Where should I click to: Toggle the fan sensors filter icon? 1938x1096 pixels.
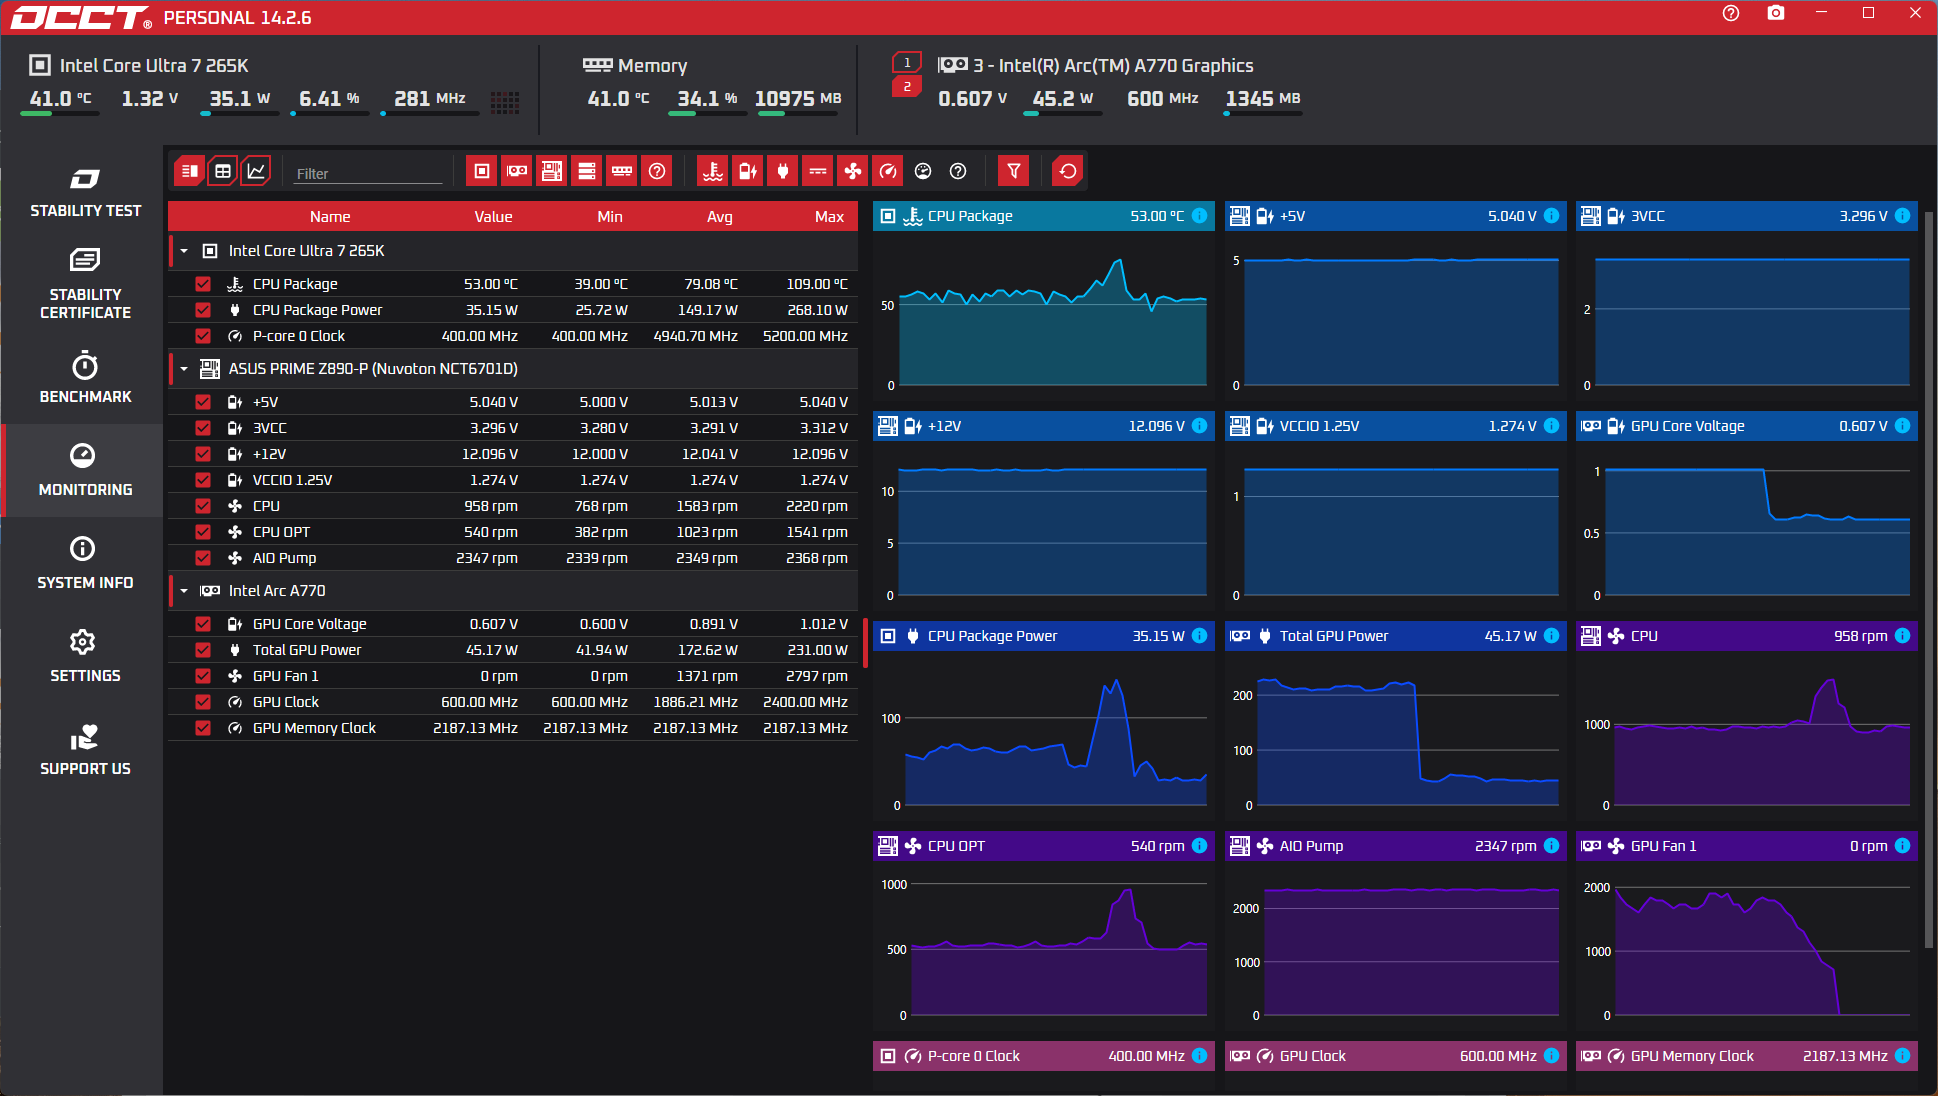[x=852, y=171]
